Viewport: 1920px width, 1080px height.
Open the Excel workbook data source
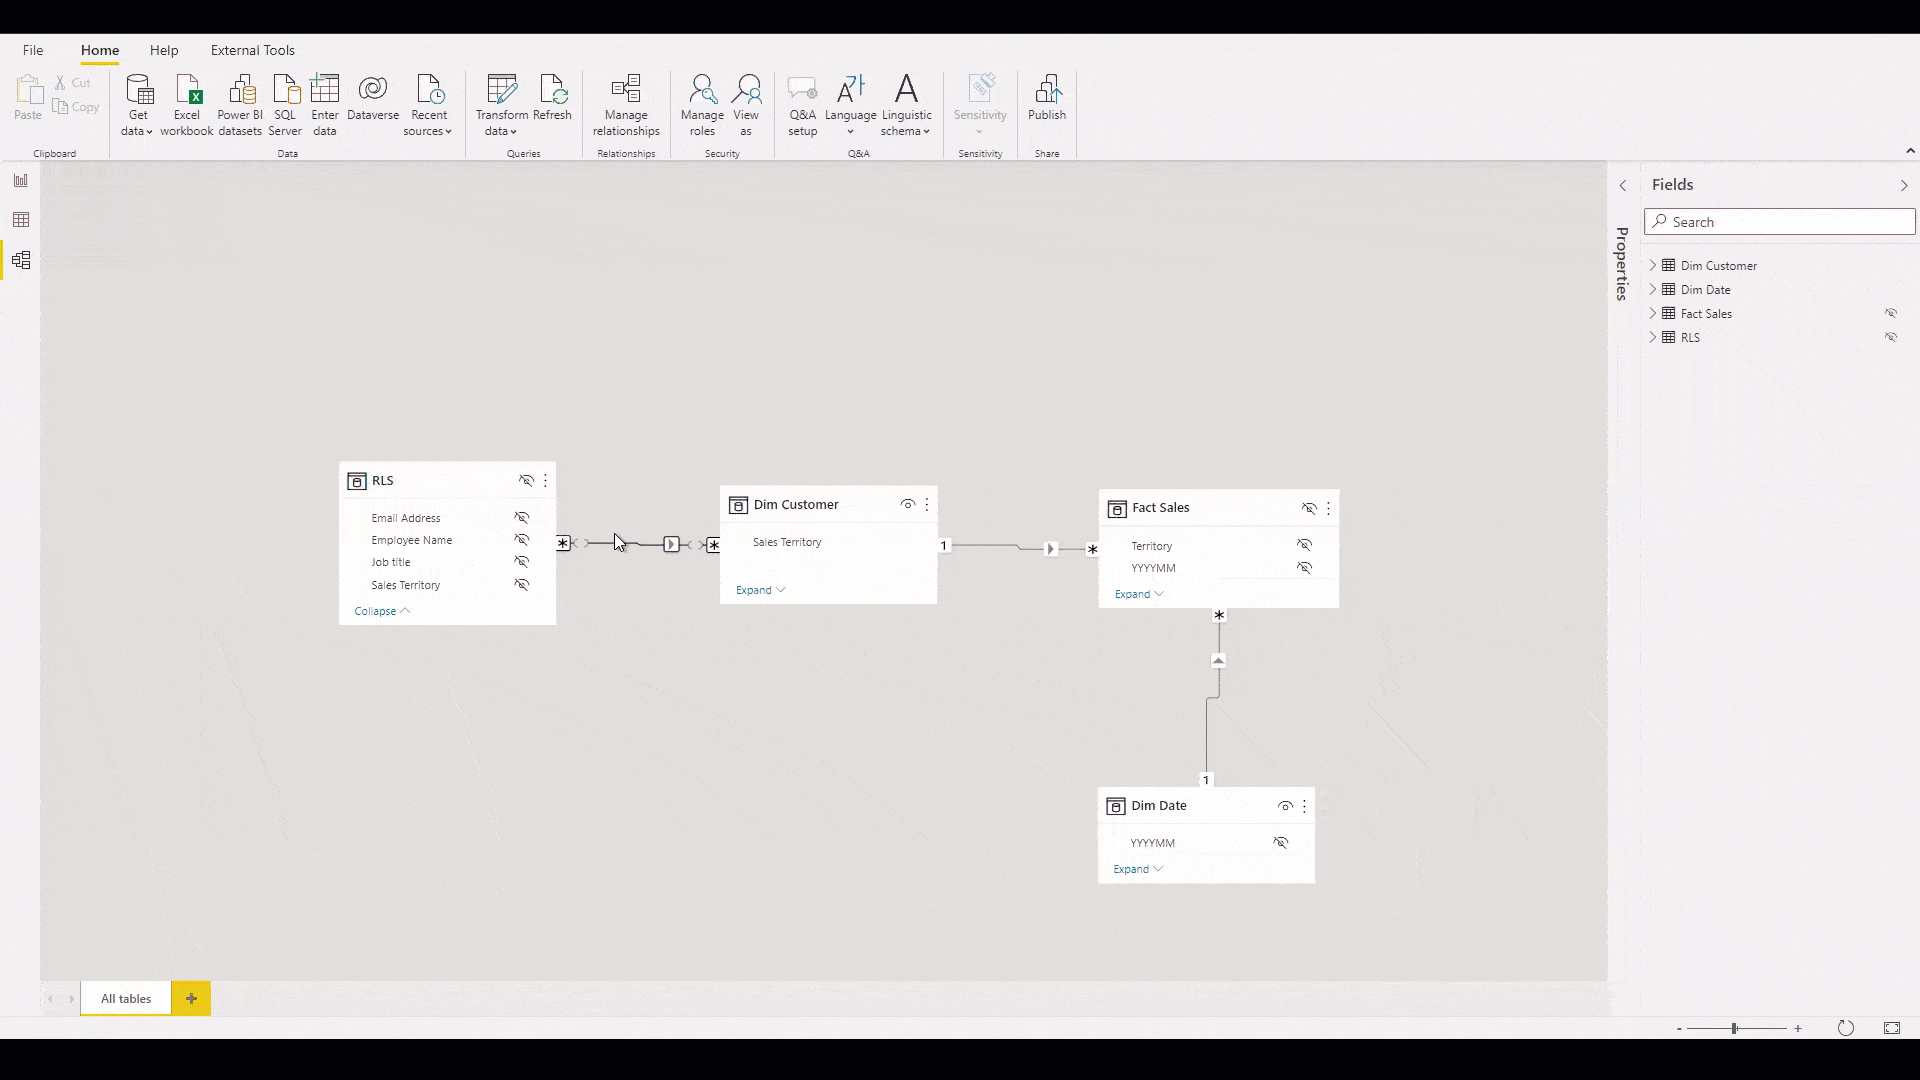click(x=187, y=103)
